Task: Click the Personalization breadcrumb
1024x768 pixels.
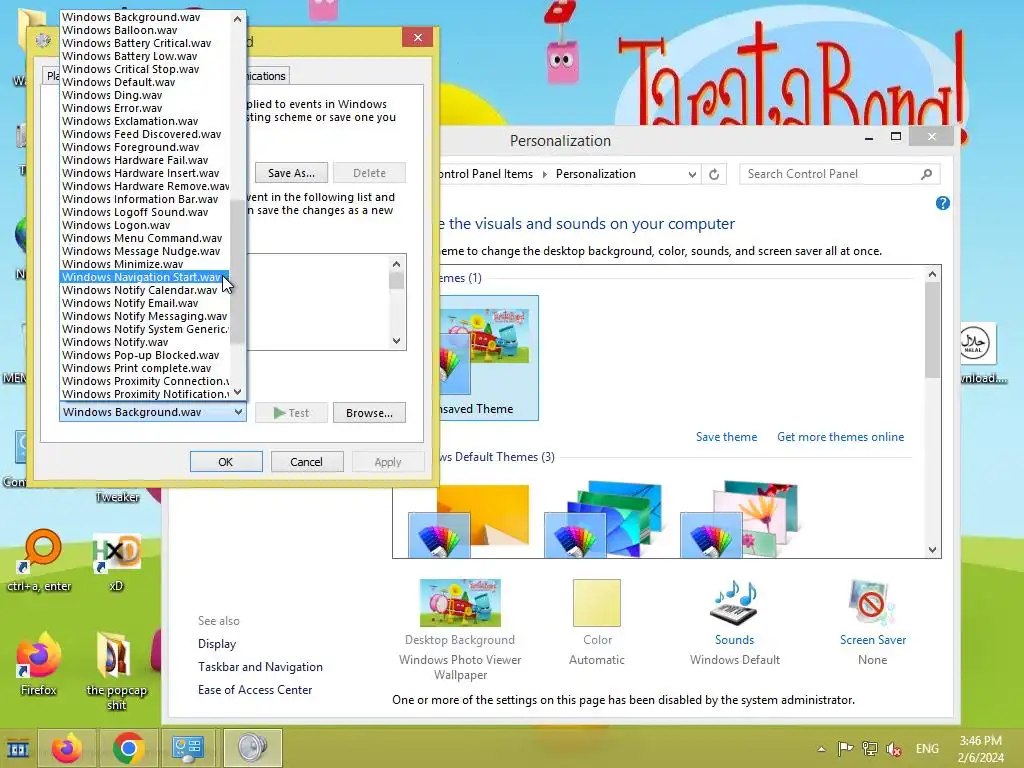Action: point(596,174)
